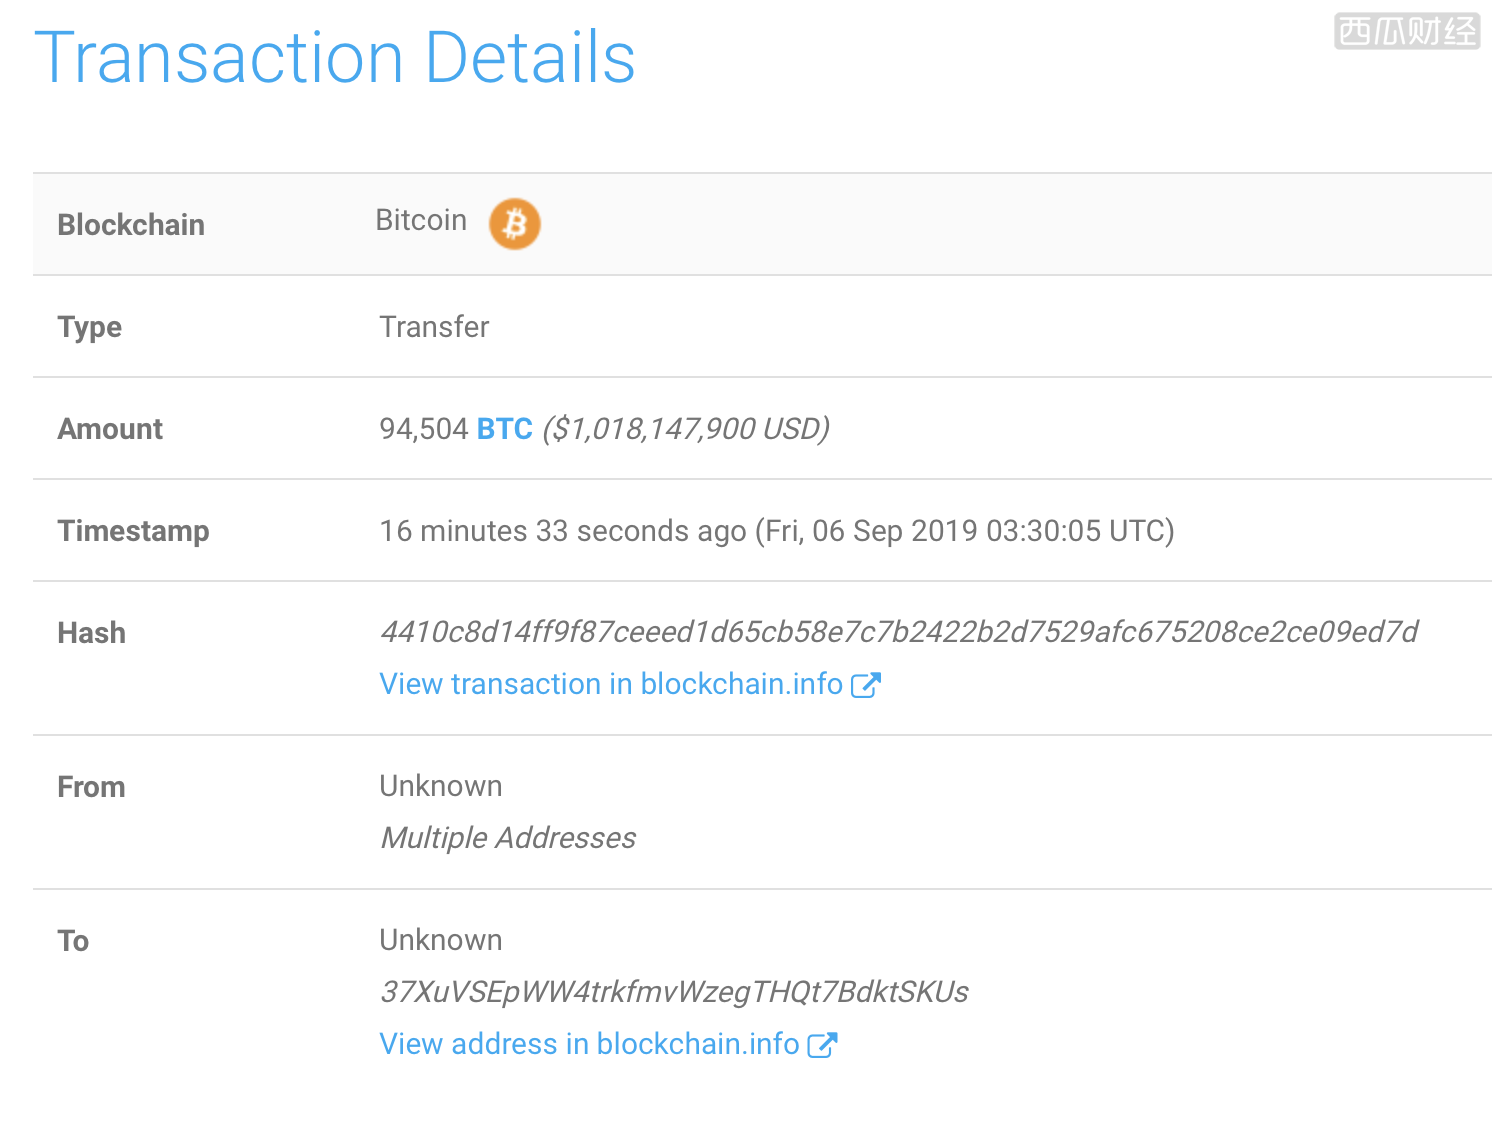The width and height of the screenshot is (1492, 1142).
Task: Click the timestamp 16 minutes 33 seconds ago
Action: (x=563, y=531)
